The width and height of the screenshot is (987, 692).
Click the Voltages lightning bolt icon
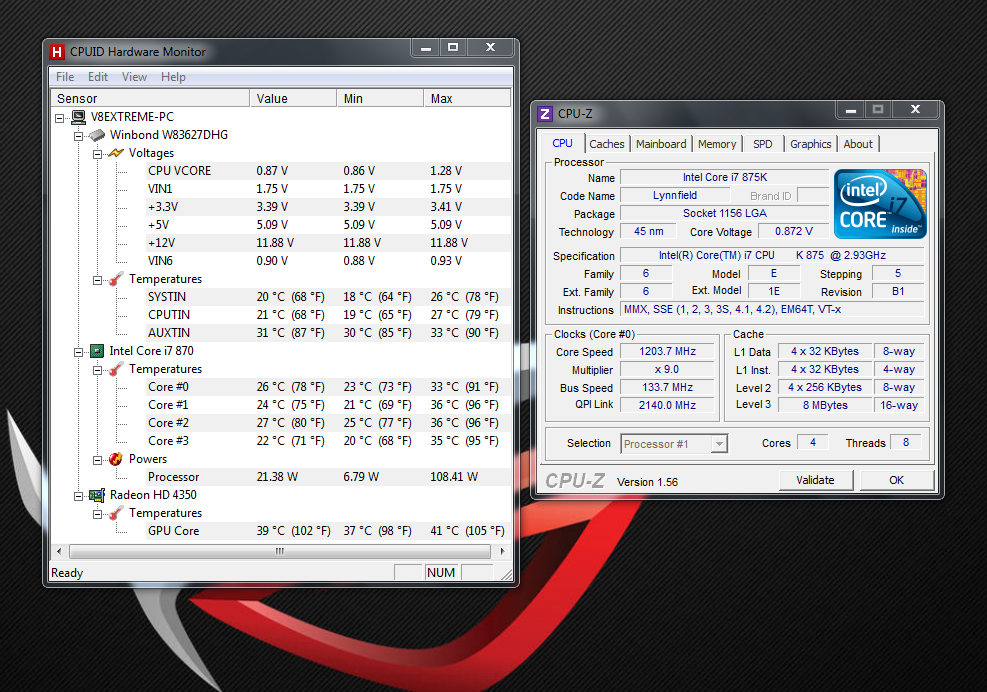pos(116,153)
